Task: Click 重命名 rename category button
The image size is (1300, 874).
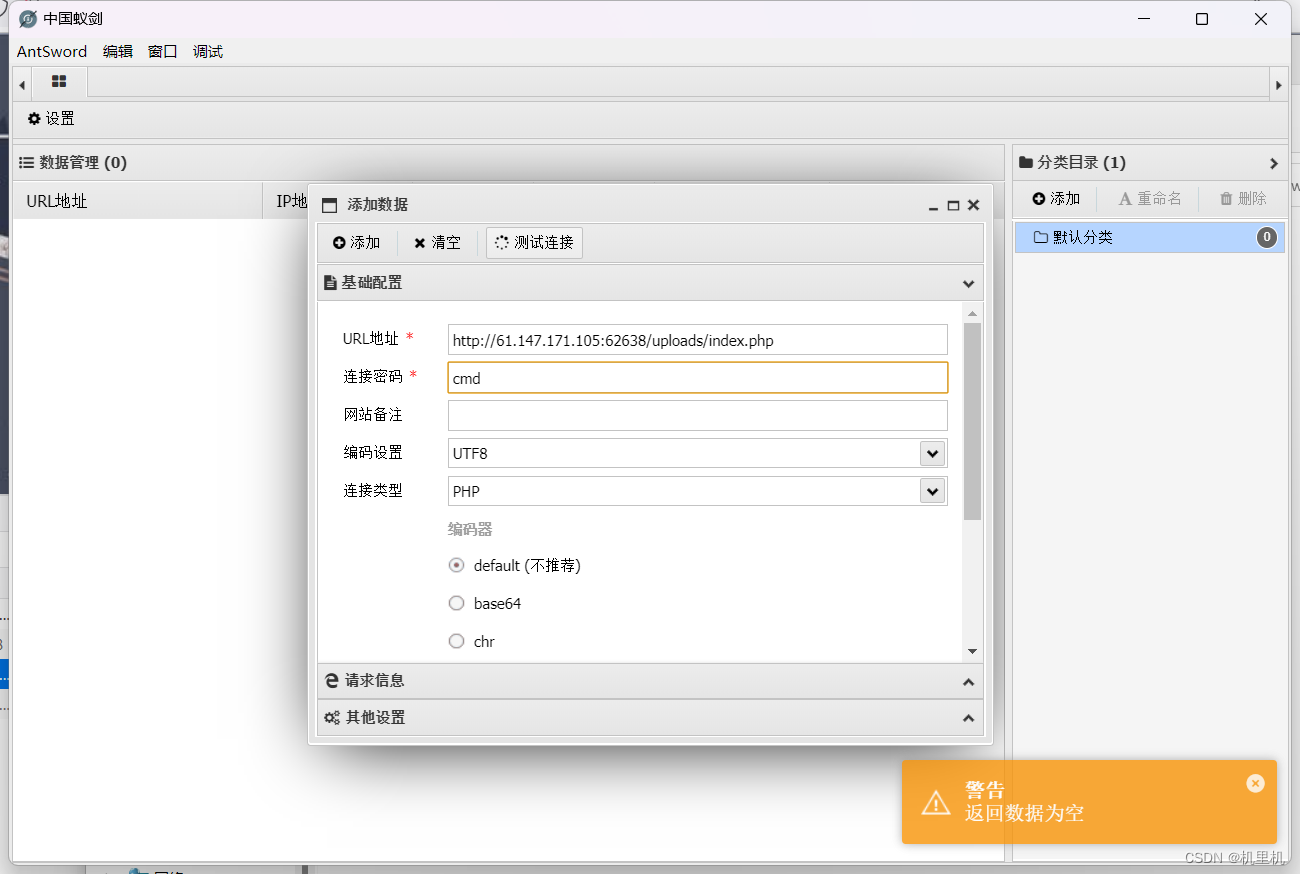Action: click(1149, 199)
